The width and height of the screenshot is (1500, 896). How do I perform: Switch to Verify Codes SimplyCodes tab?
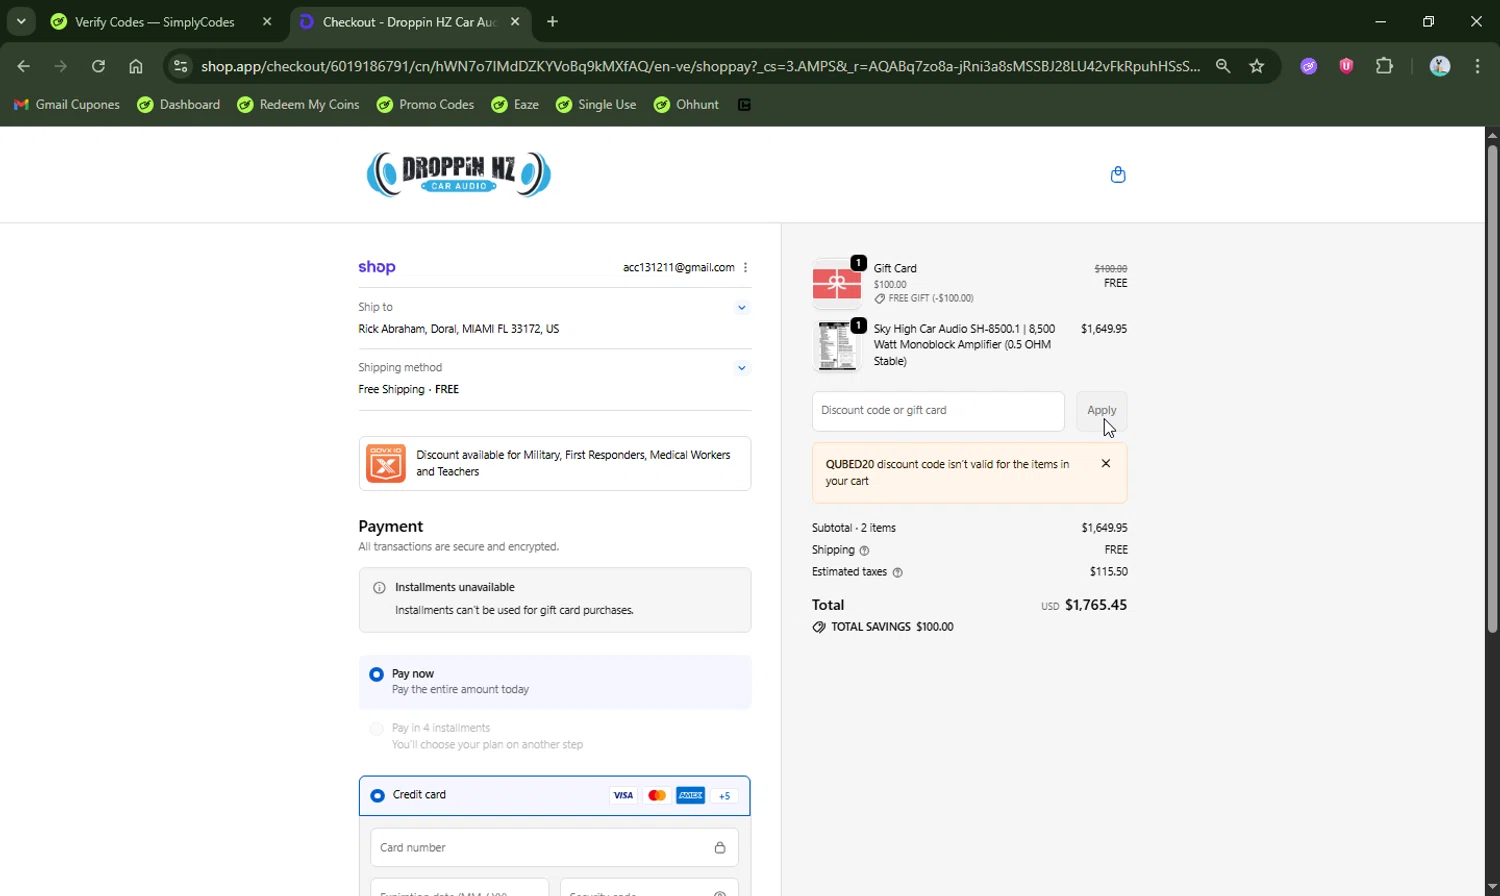coord(155,22)
